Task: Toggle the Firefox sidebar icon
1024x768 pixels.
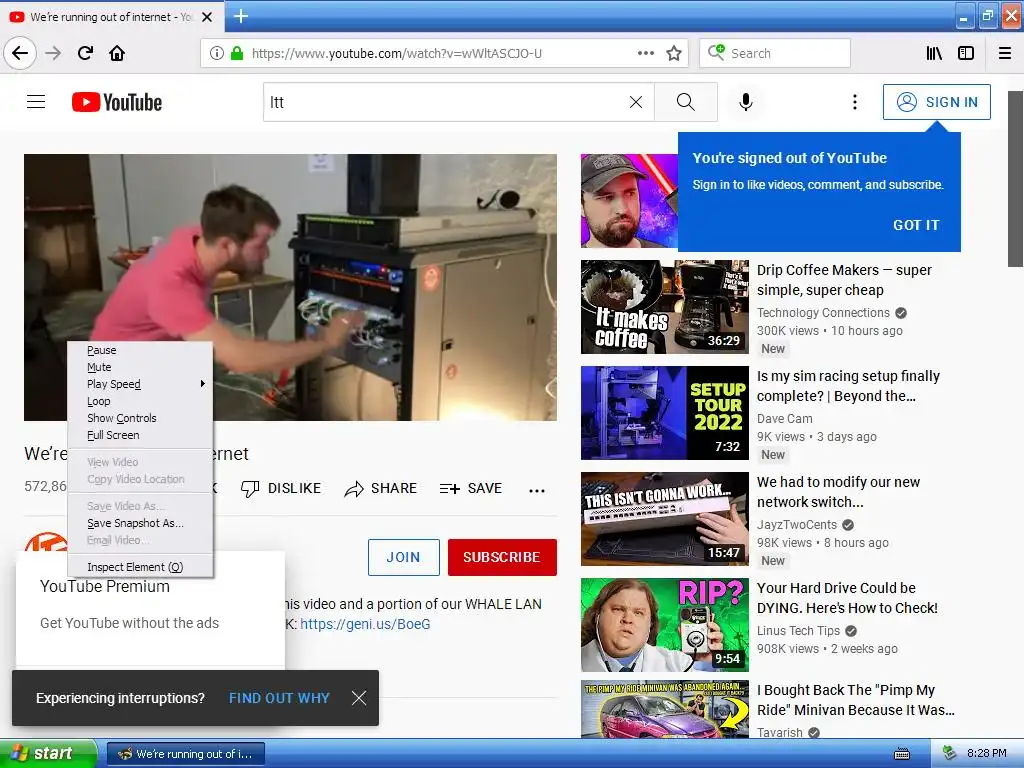Action: 966,53
